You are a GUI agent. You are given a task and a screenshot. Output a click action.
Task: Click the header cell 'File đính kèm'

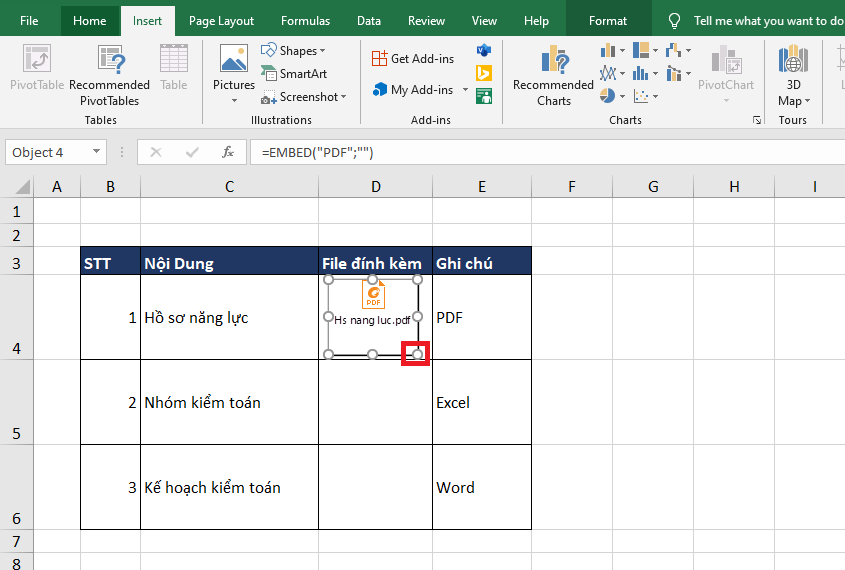[376, 261]
